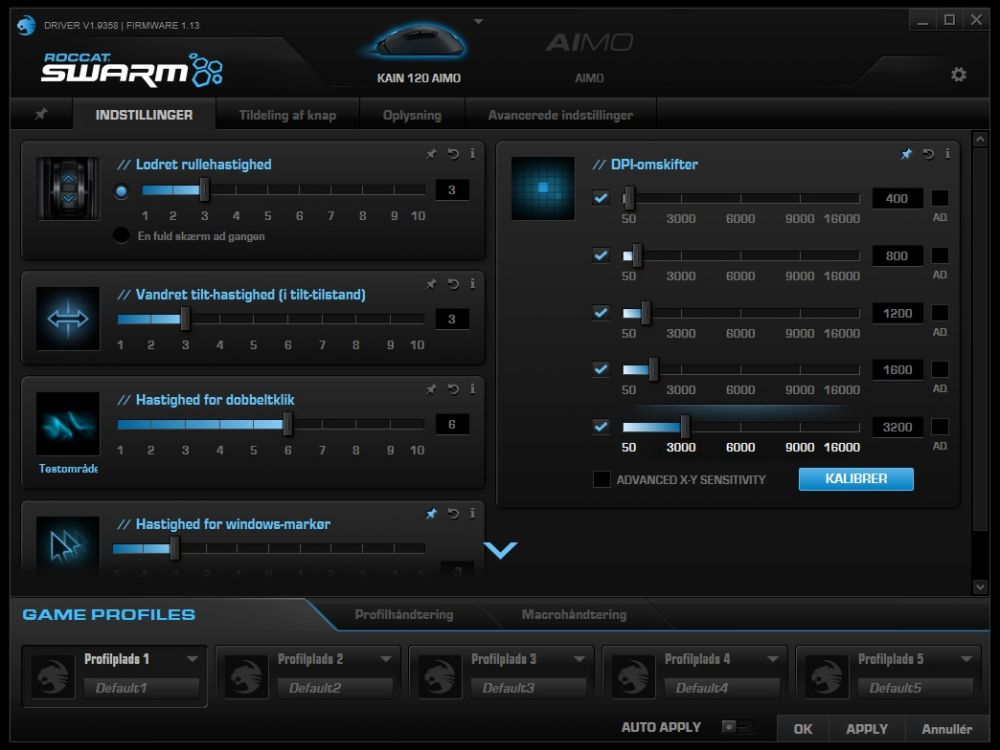This screenshot has width=1000, height=750.
Task: Enable Advanced X-Y Sensitivity checkbox
Action: [601, 479]
